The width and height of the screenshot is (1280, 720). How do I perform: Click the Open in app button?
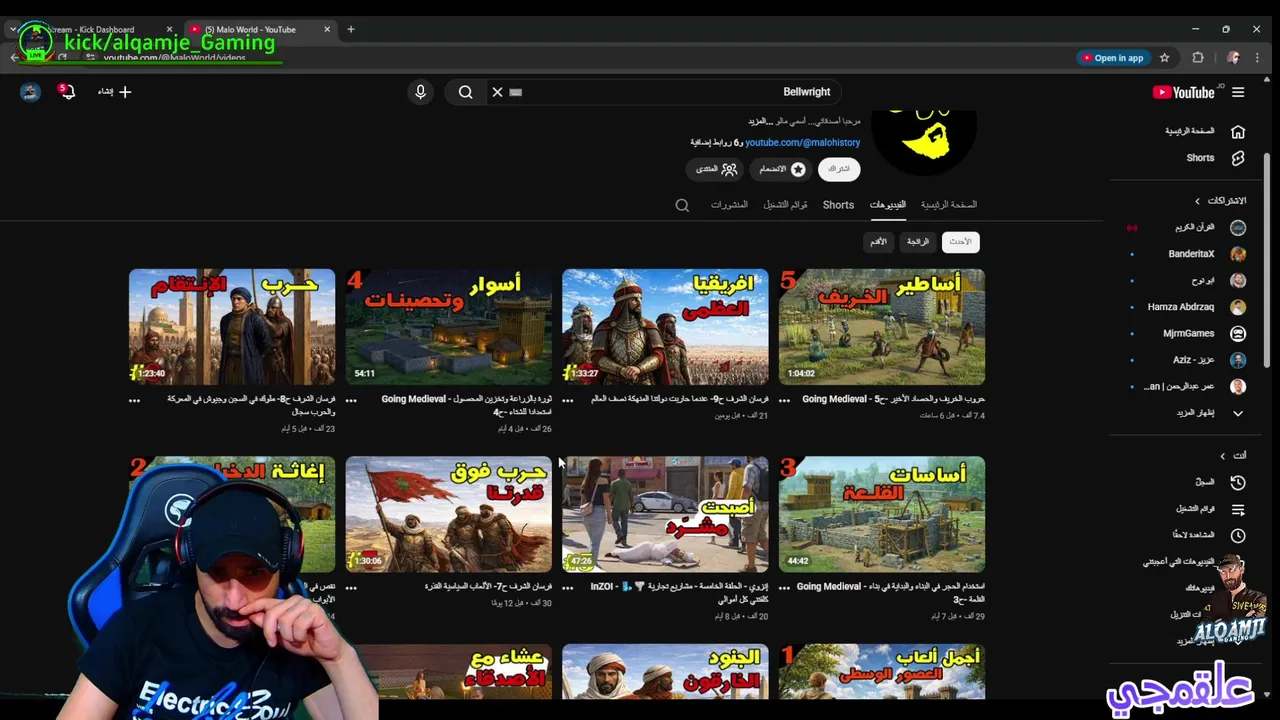coord(1111,58)
